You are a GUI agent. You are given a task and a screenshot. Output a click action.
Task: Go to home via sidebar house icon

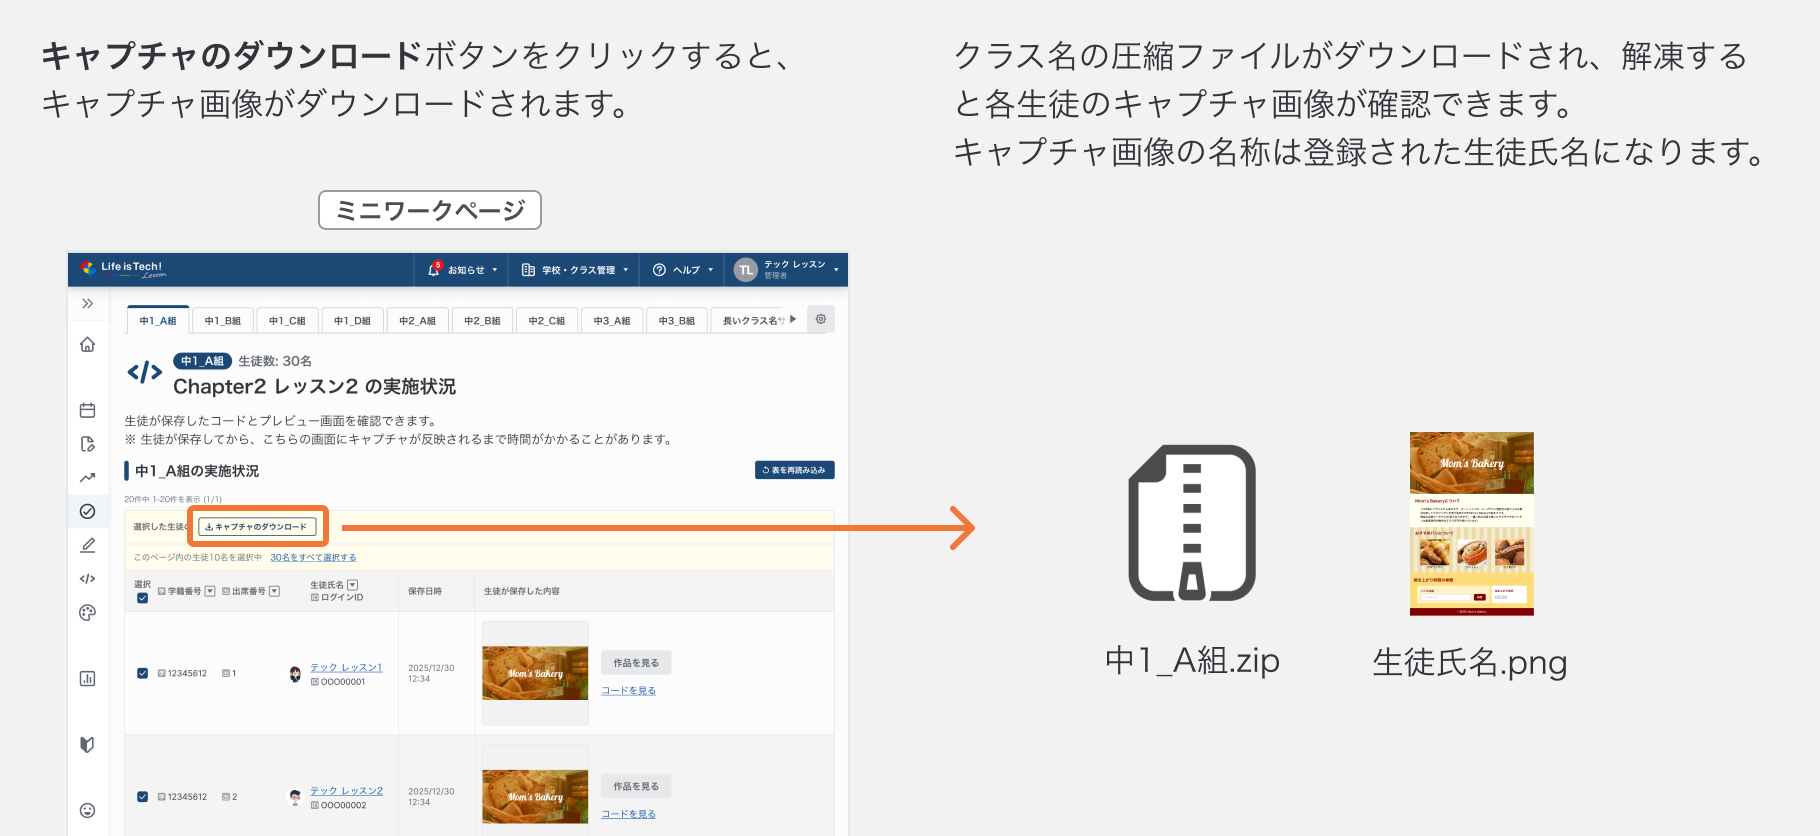pos(88,345)
